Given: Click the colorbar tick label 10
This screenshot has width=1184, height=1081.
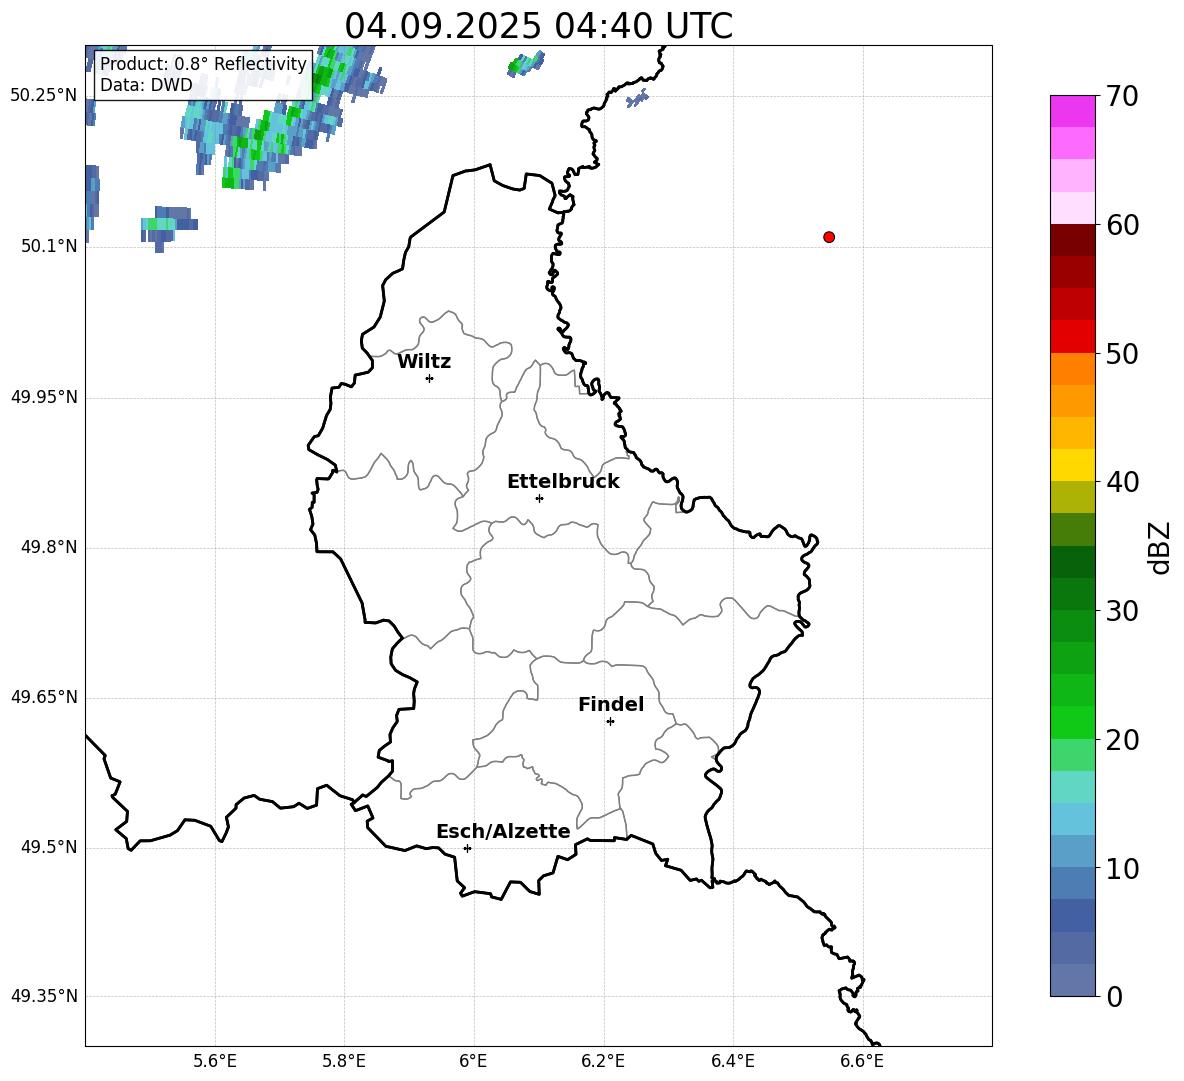Looking at the screenshot, I should pyautogui.click(x=1122, y=868).
